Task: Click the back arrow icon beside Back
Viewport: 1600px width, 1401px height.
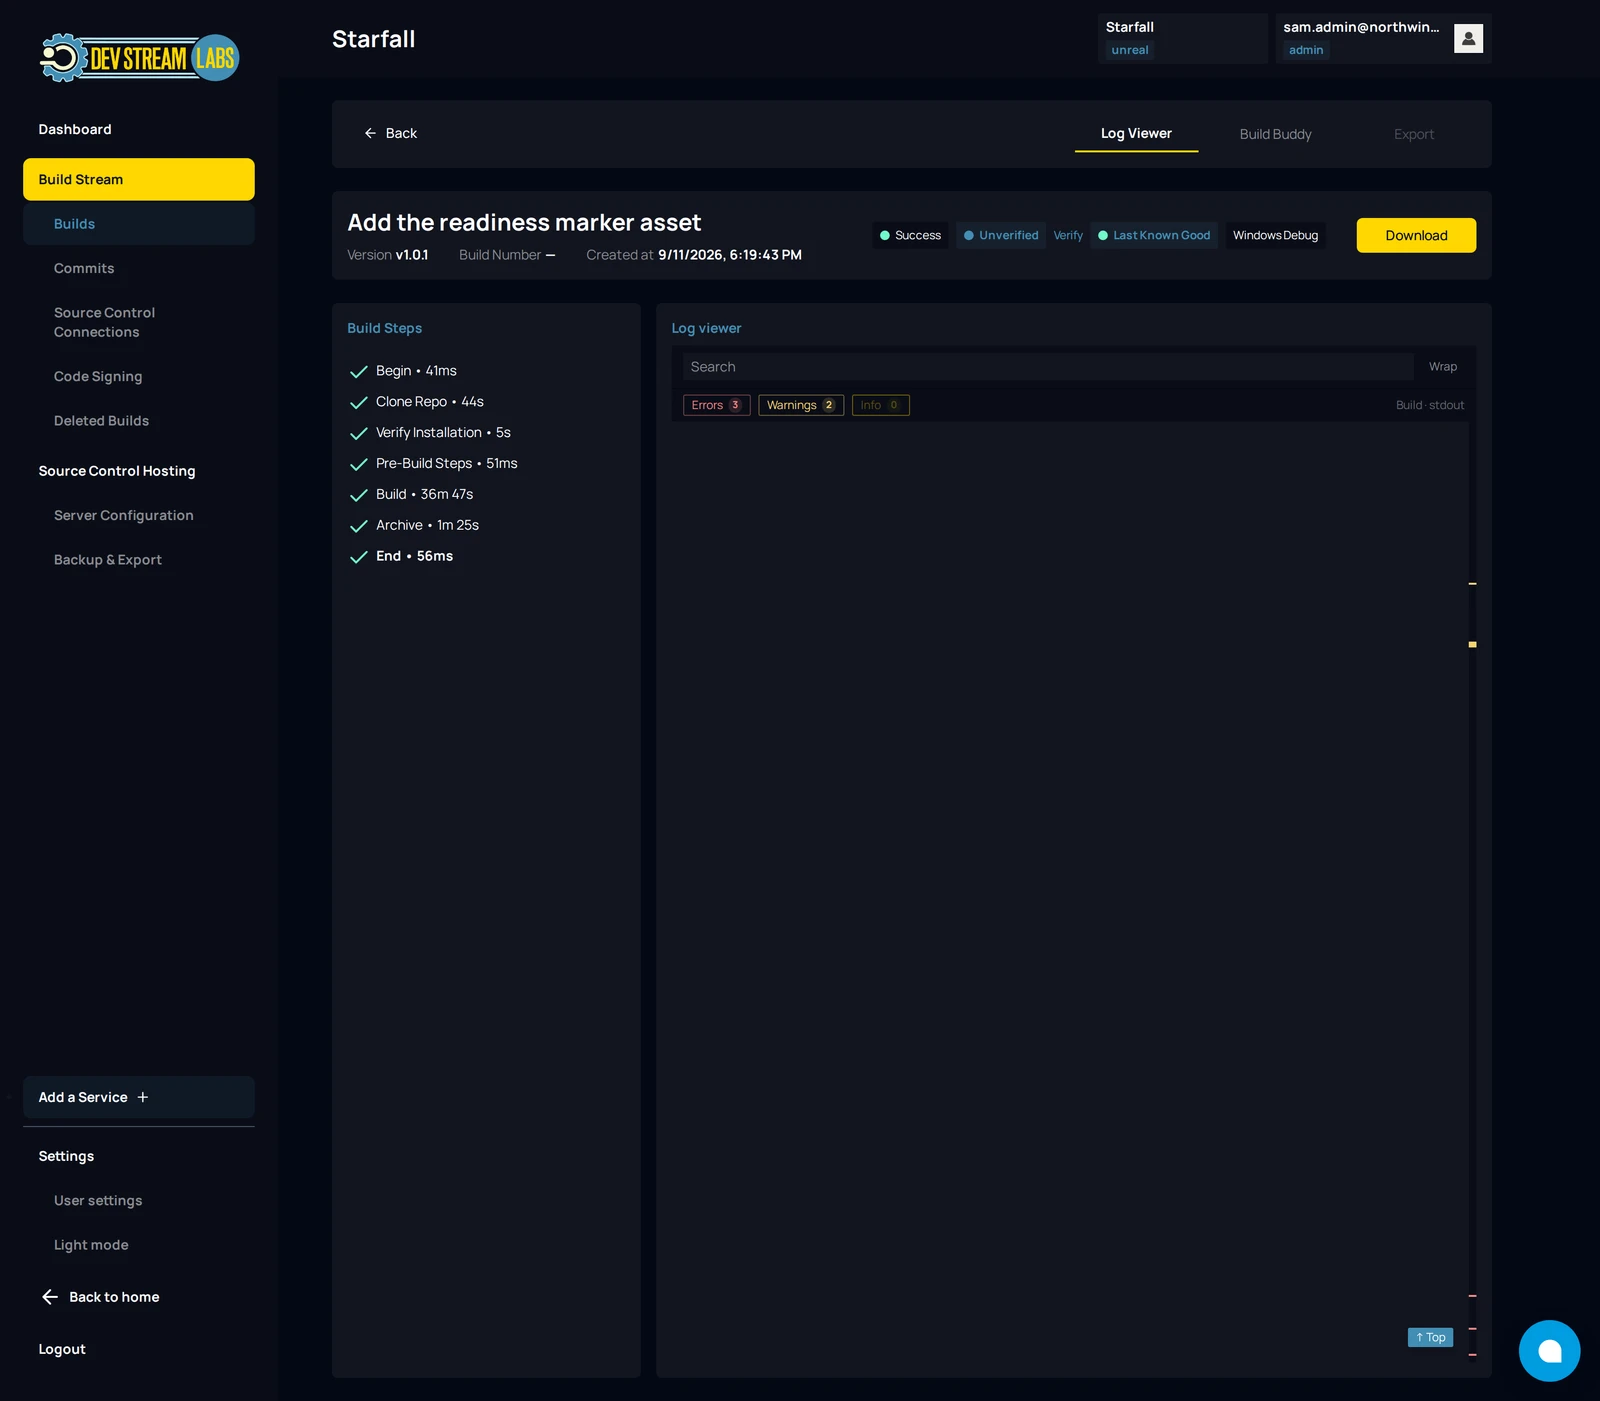Action: pyautogui.click(x=370, y=133)
